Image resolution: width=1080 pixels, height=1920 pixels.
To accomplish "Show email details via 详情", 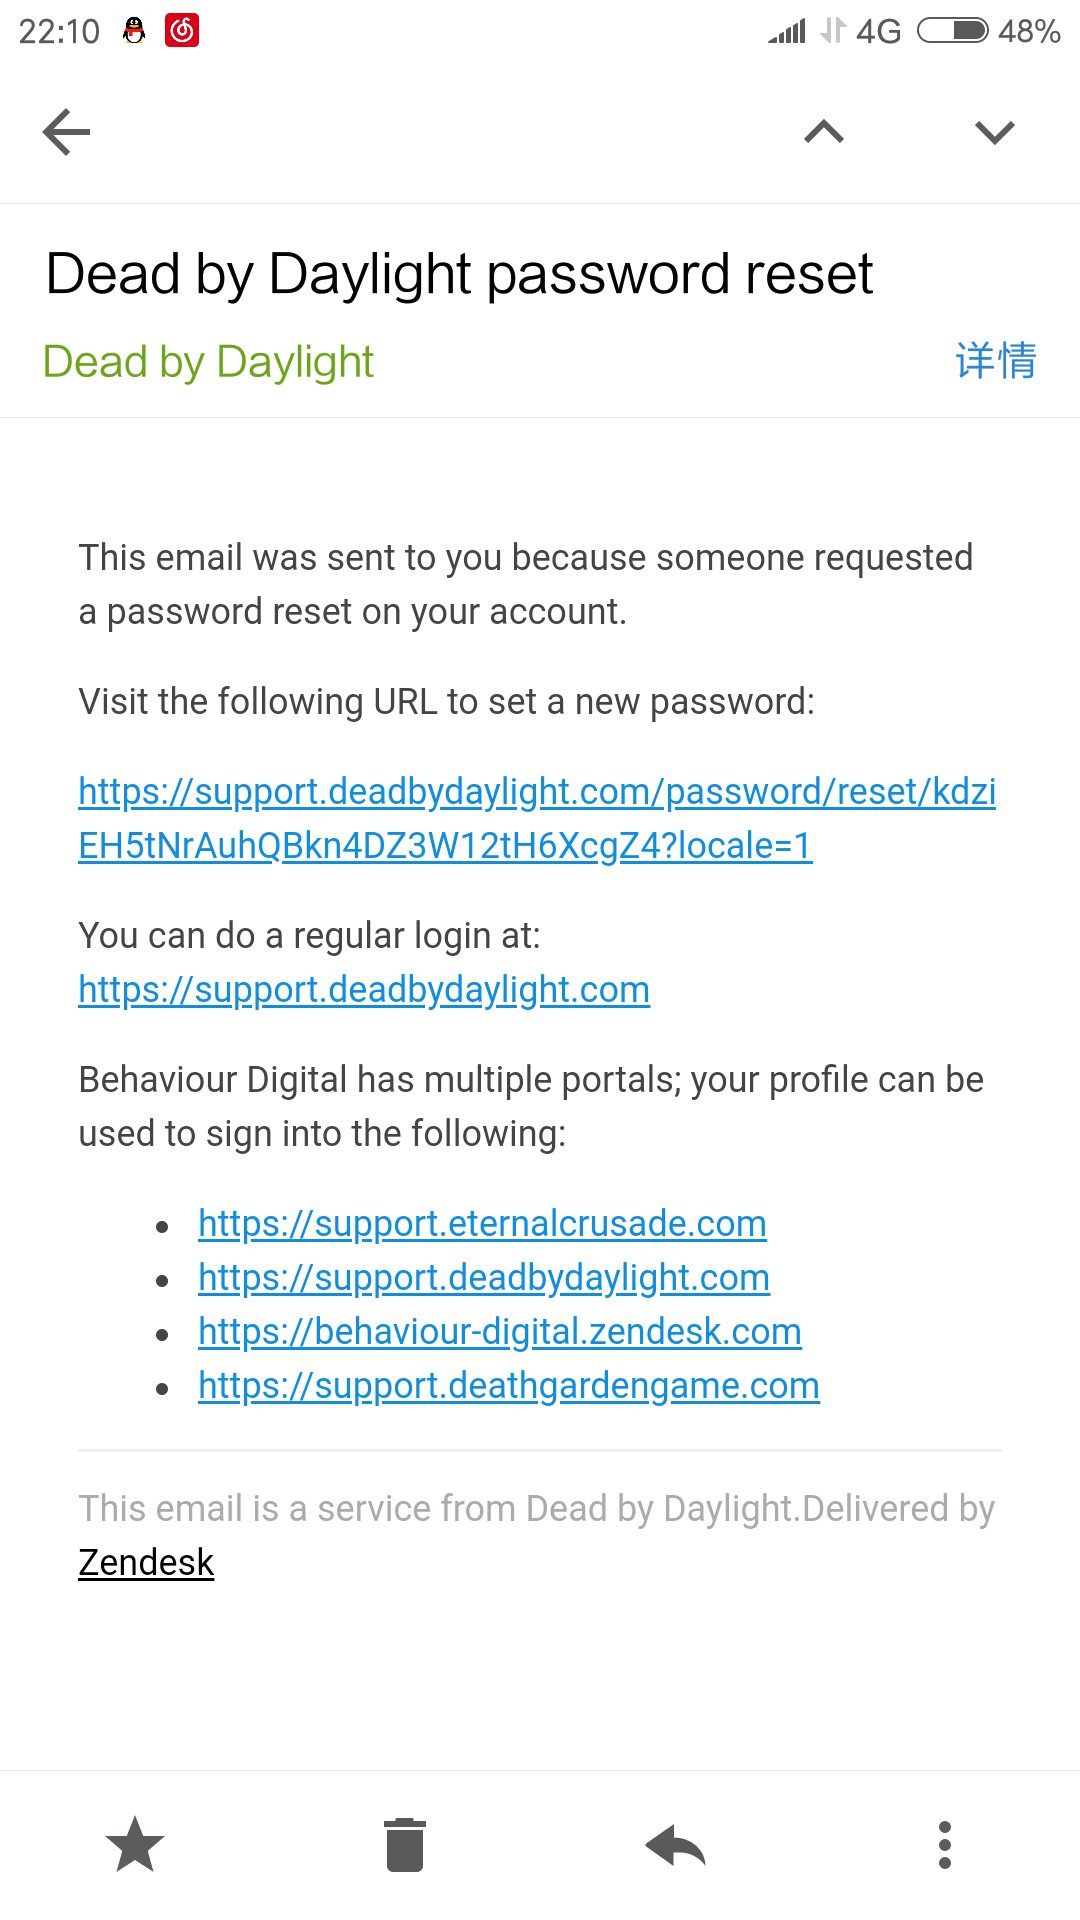I will coord(996,361).
